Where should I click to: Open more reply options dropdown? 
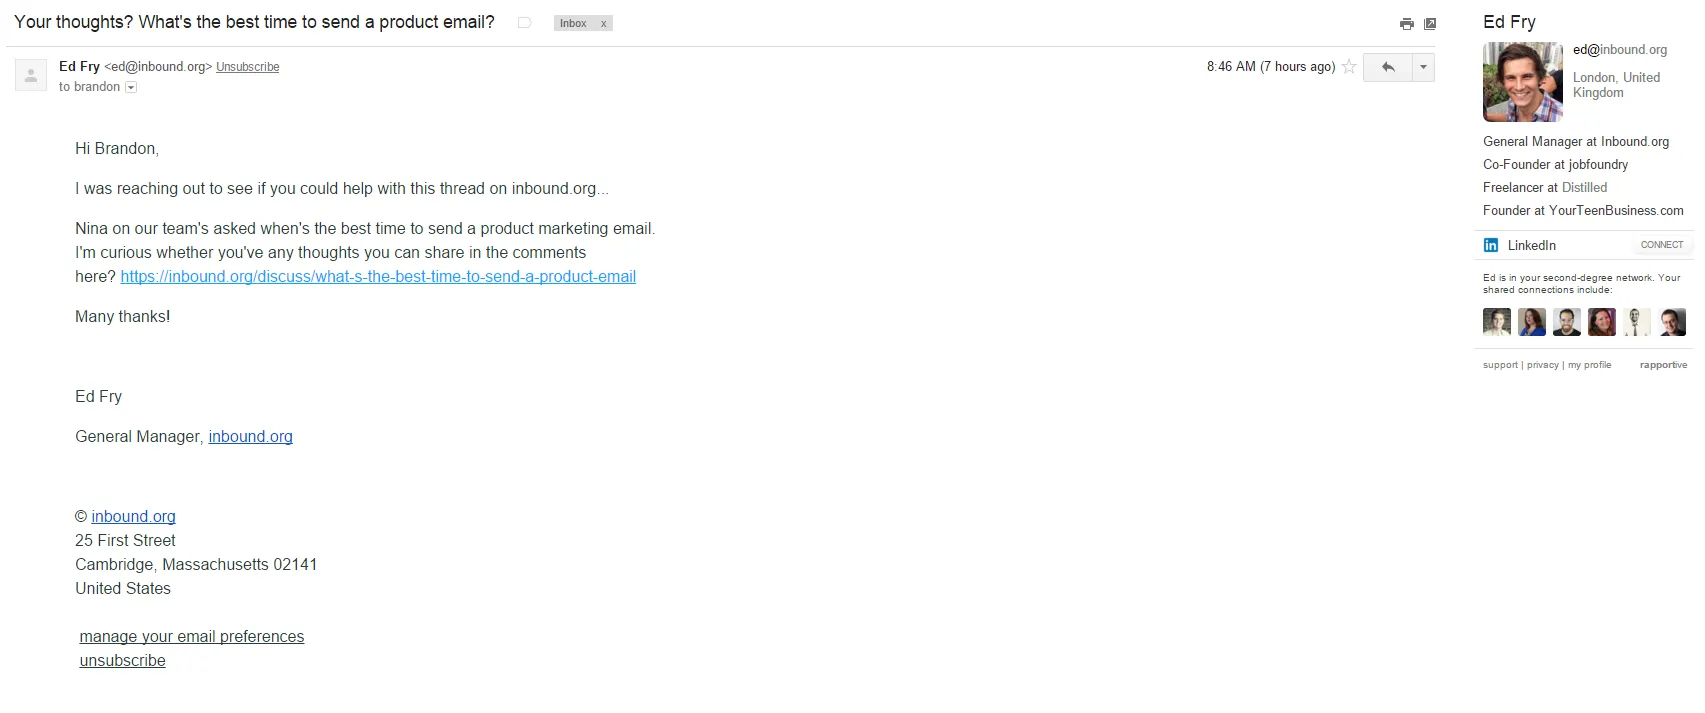tap(1423, 67)
